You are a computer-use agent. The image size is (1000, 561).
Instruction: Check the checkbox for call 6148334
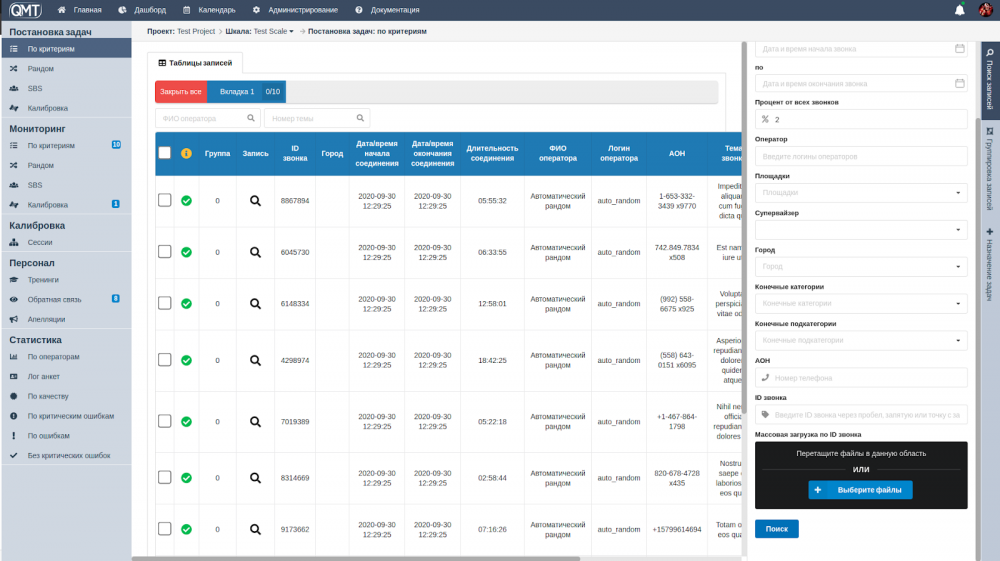165,303
